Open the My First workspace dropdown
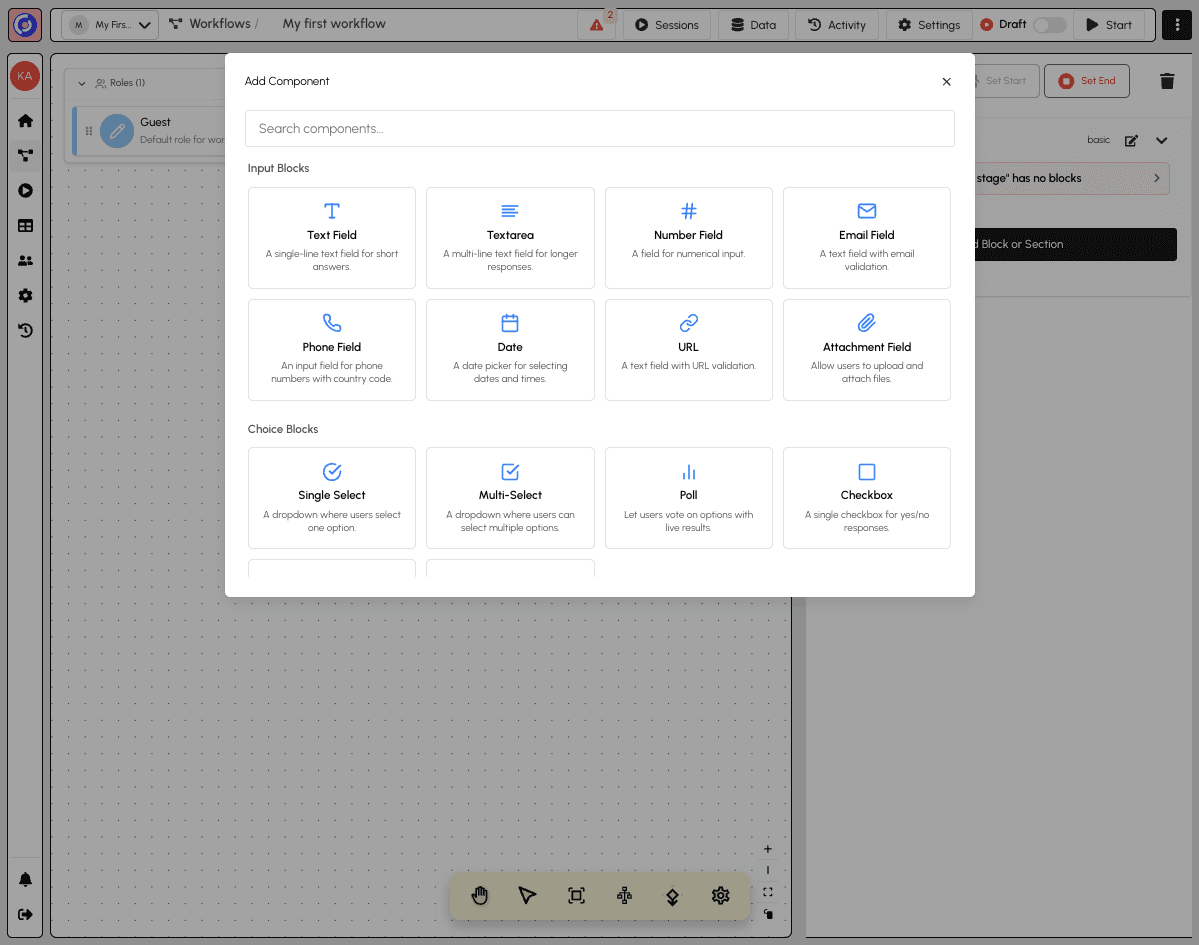The width and height of the screenshot is (1199, 945). (x=110, y=24)
